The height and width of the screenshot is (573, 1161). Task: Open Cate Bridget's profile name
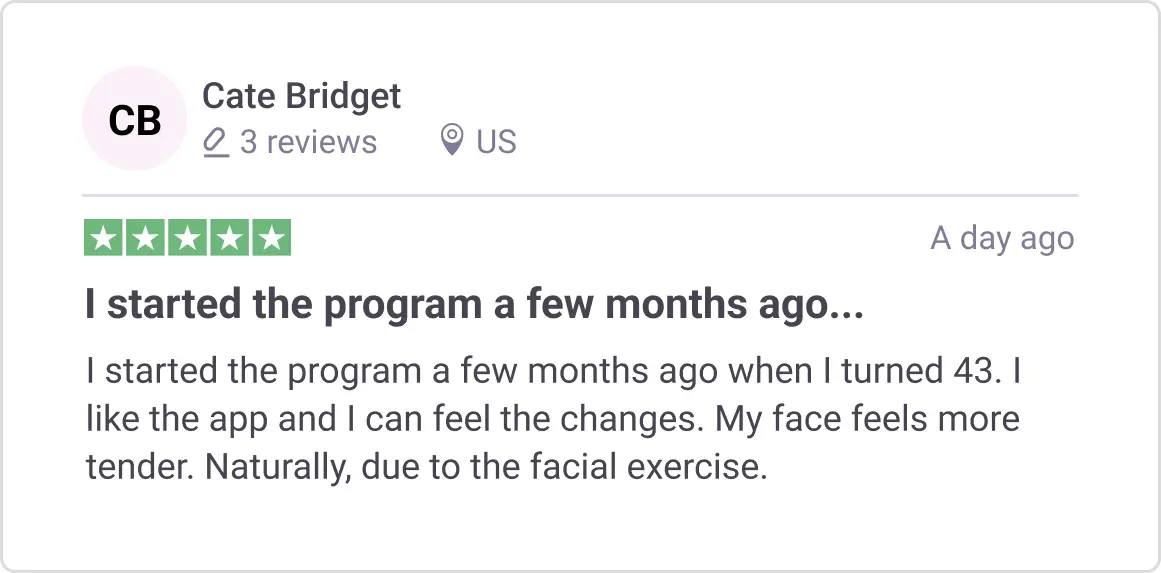[301, 96]
